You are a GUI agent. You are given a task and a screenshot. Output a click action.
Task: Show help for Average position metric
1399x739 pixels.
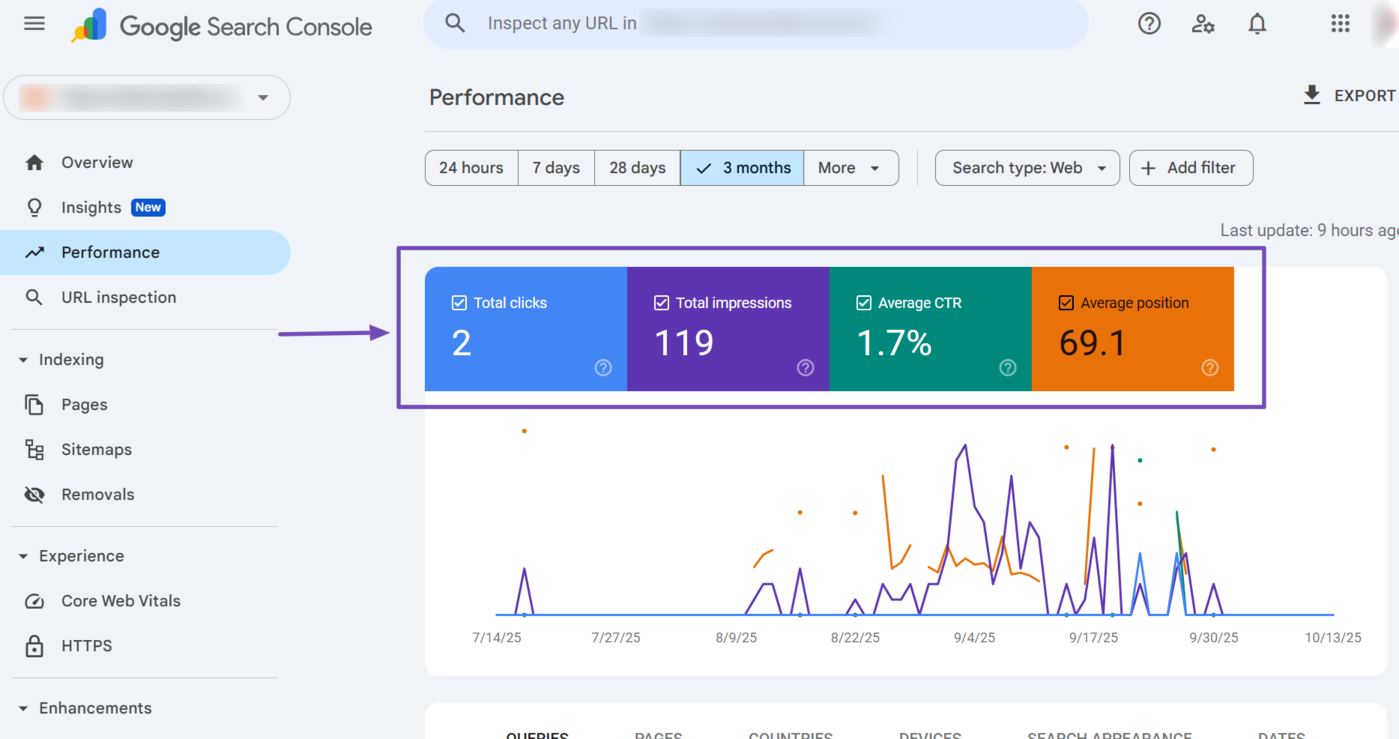coord(1209,368)
